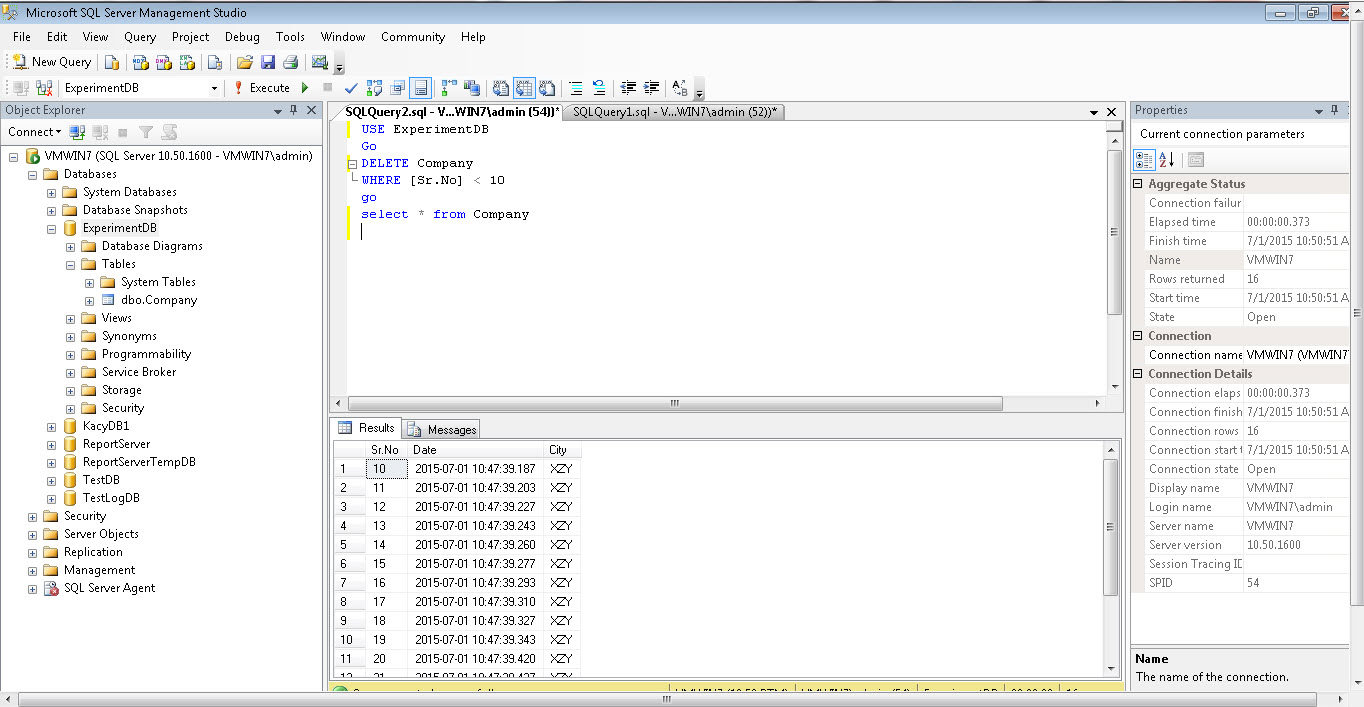The height and width of the screenshot is (707, 1364).
Task: Open the Properties window position dropdown arrow
Action: (x=1318, y=110)
